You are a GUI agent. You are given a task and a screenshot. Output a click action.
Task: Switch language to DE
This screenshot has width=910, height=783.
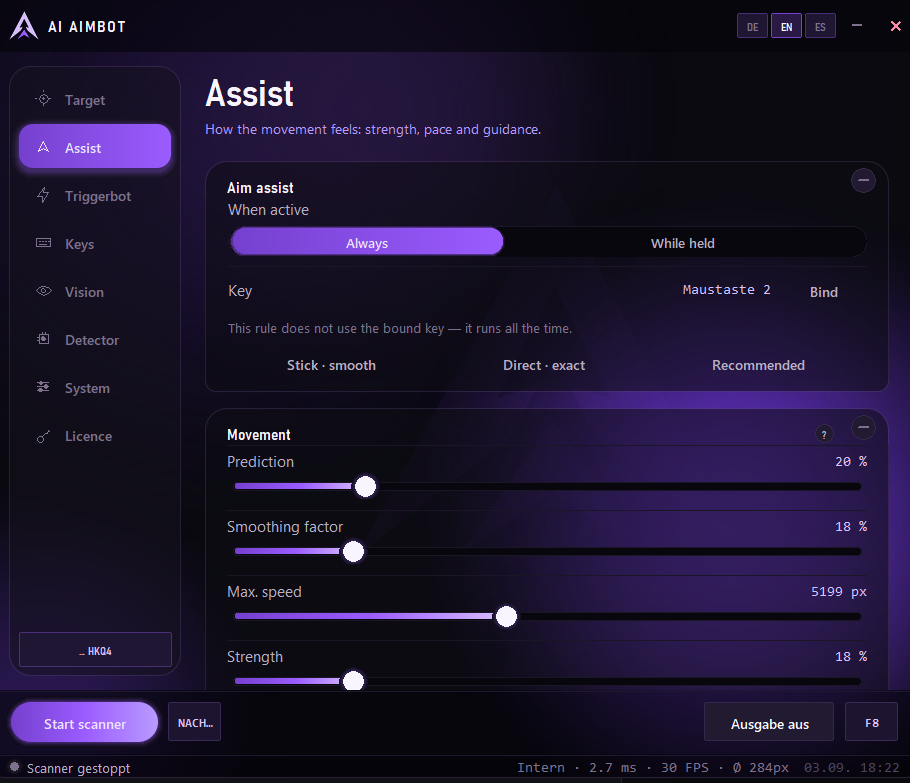tap(752, 27)
